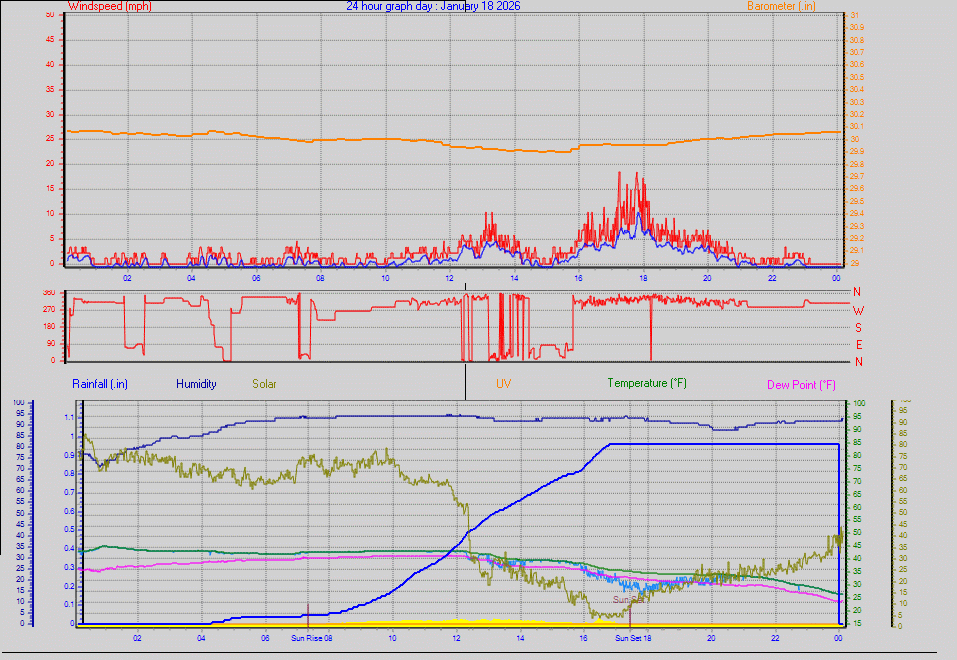Select the Humidity legend label
Viewport: 957px width, 660px height.
coord(196,383)
